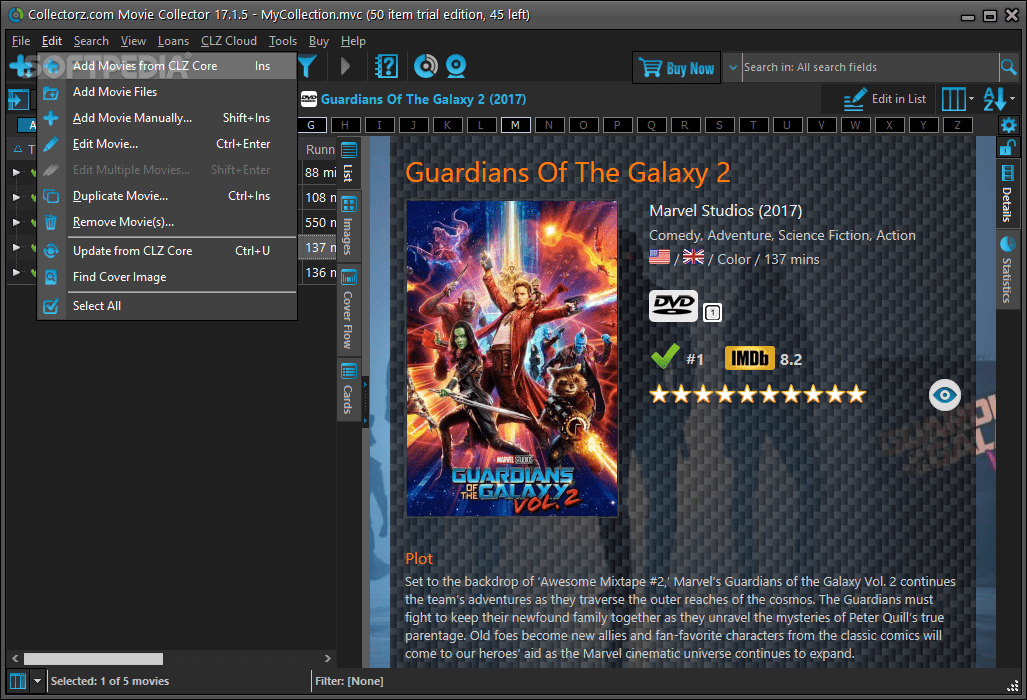This screenshot has height=700, width=1027.
Task: Choose Remove Movie(s) menu entry
Action: [167, 222]
